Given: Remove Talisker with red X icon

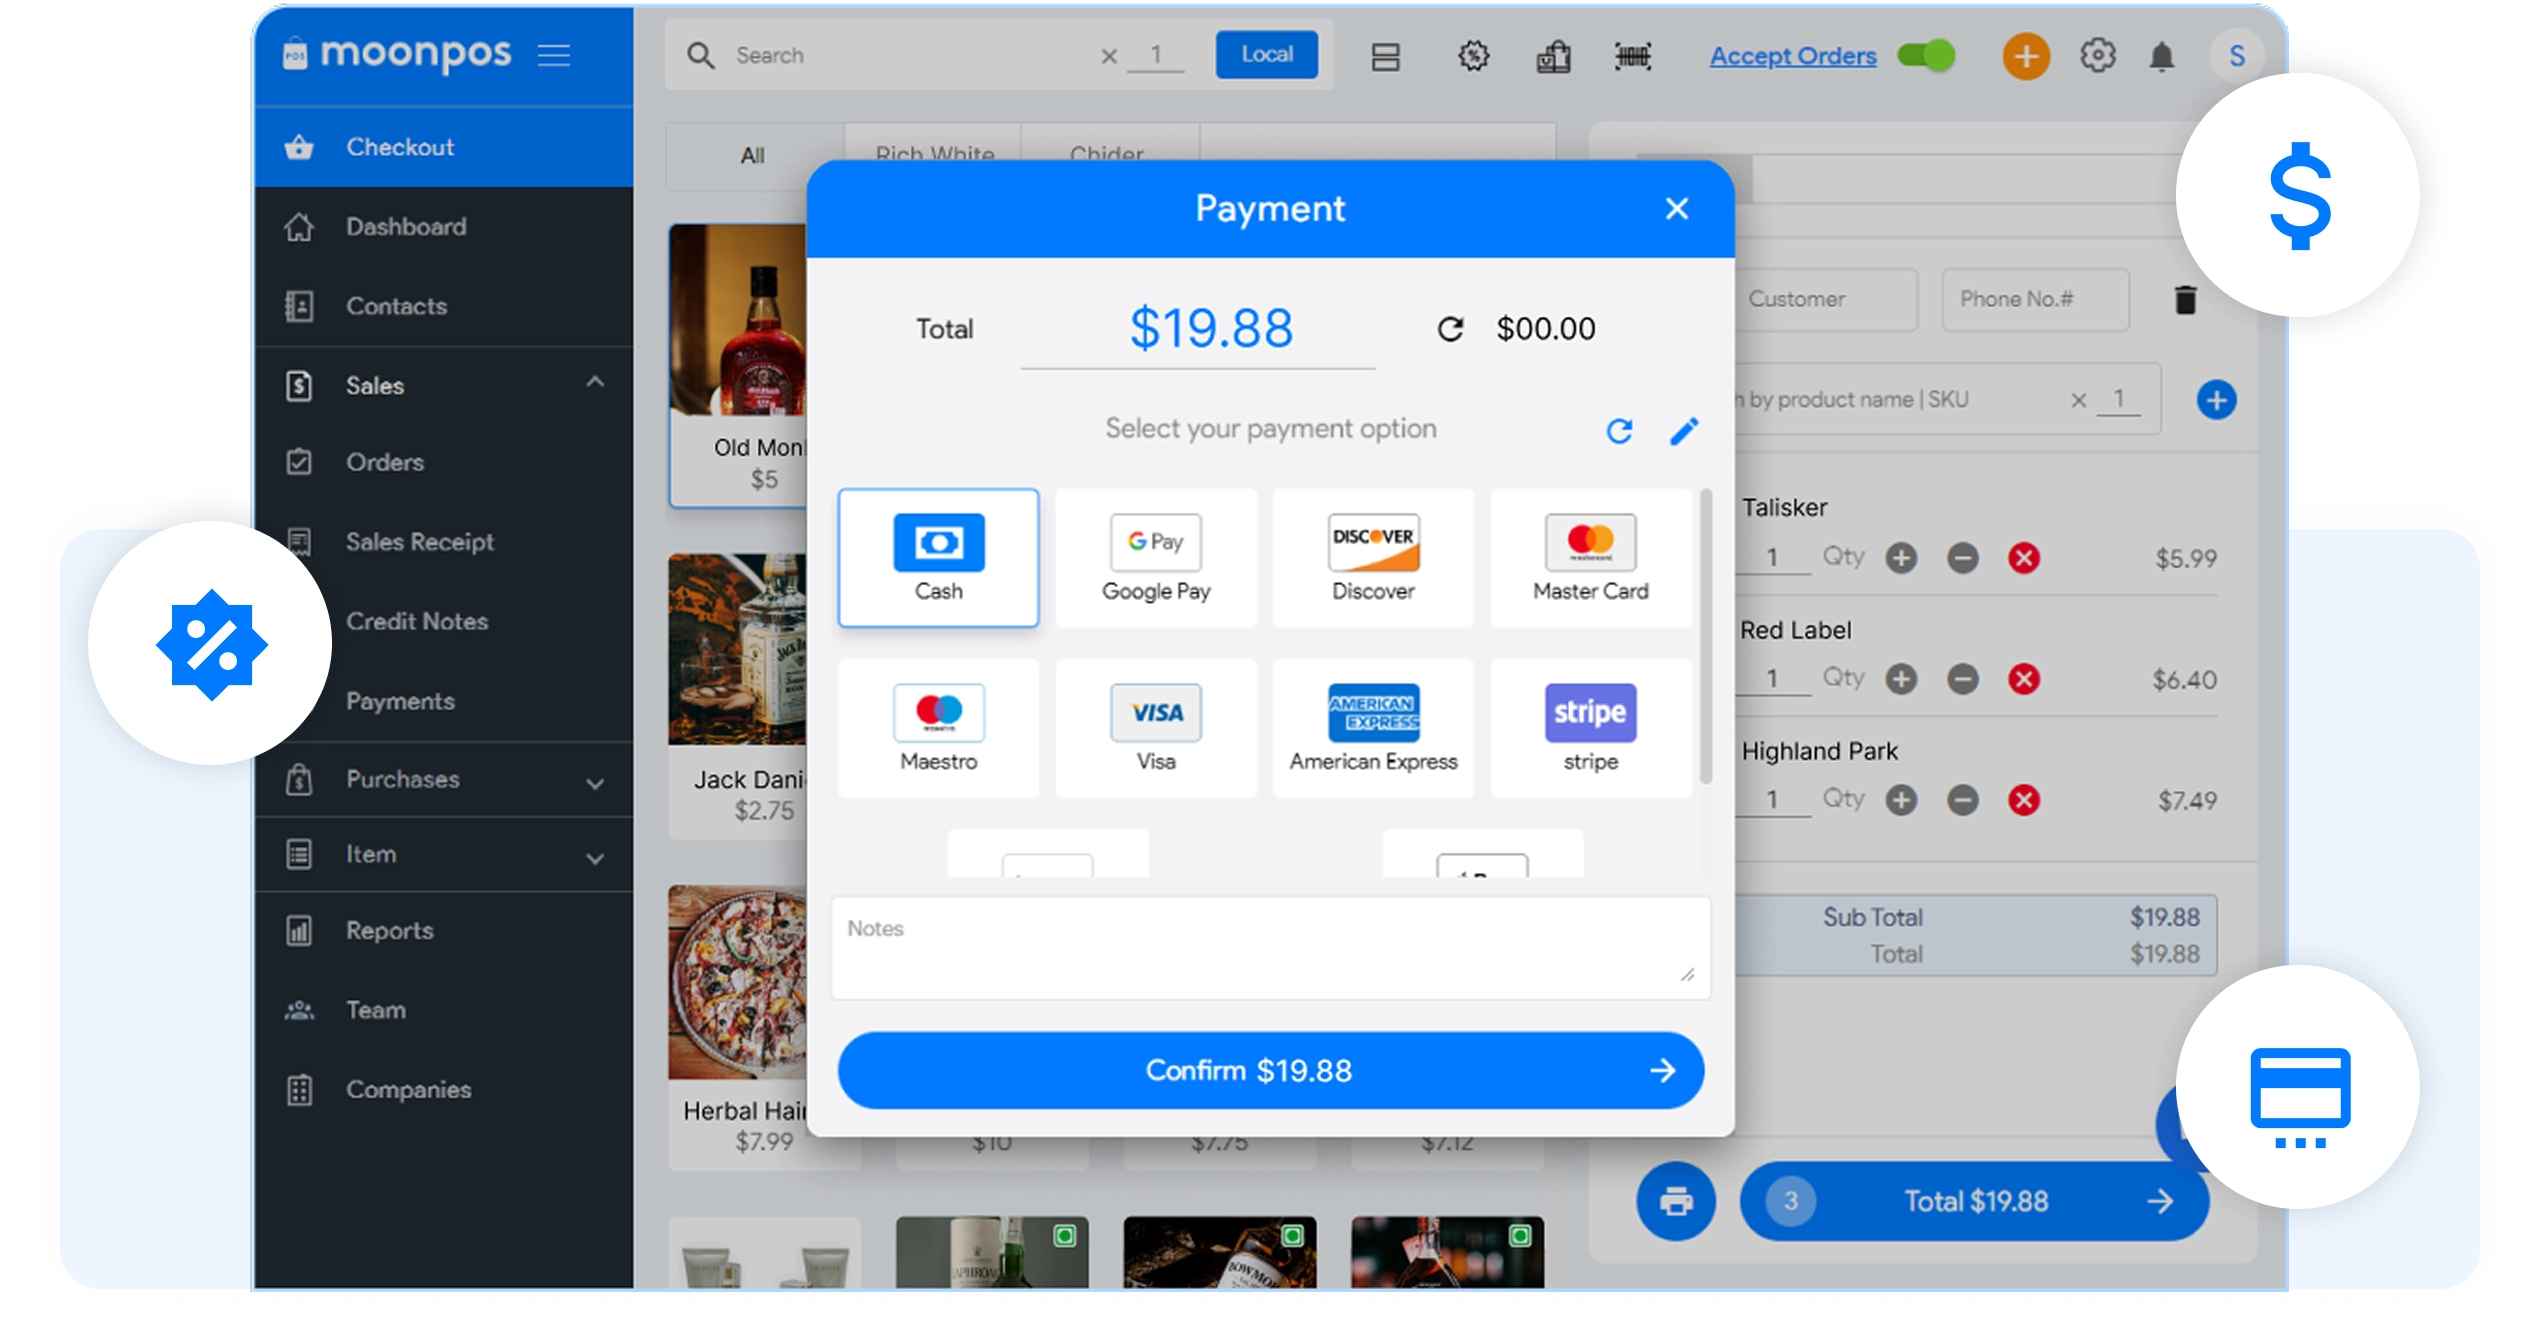Looking at the screenshot, I should pos(2024,558).
